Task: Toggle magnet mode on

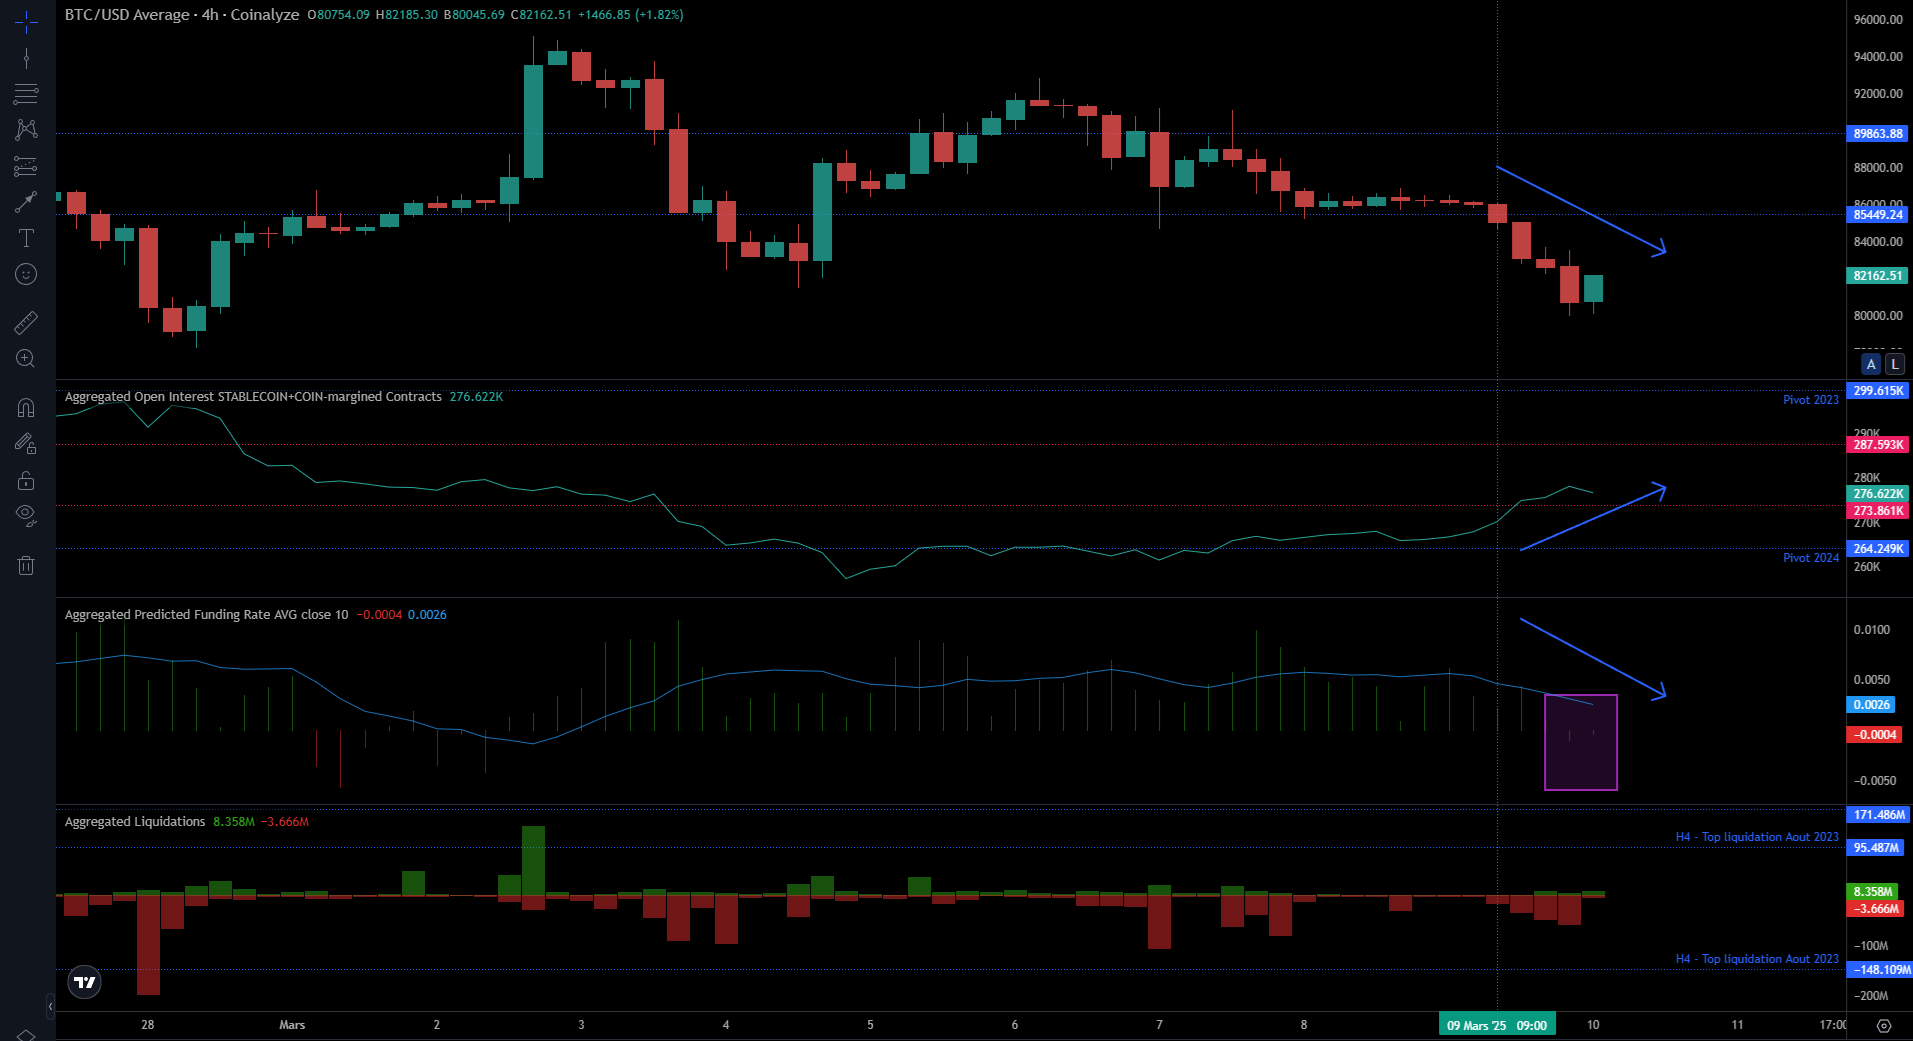Action: (26, 406)
